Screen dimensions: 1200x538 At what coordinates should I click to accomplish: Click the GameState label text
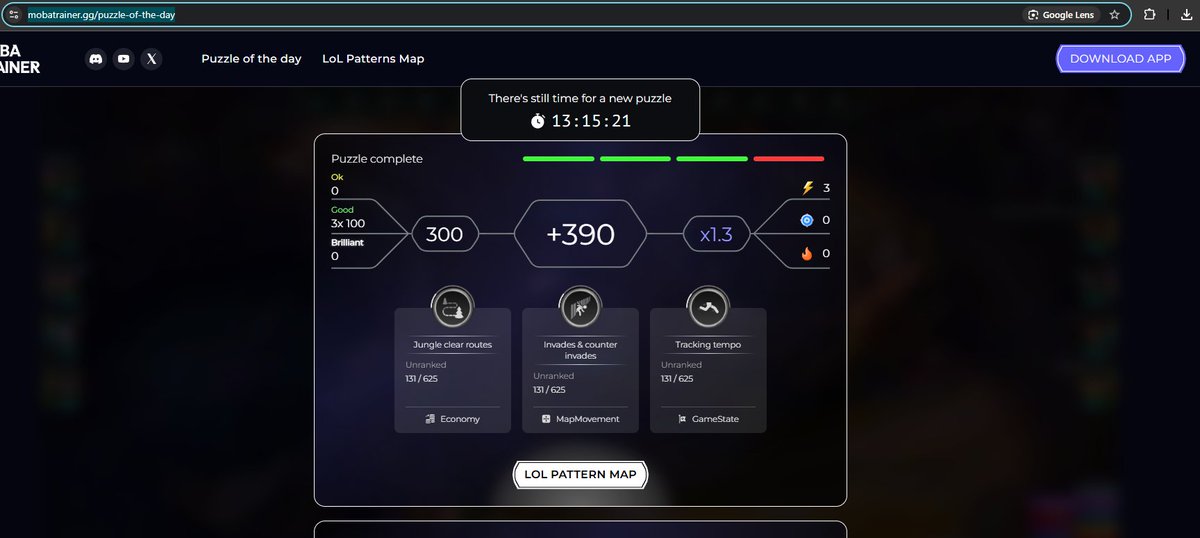tap(715, 419)
